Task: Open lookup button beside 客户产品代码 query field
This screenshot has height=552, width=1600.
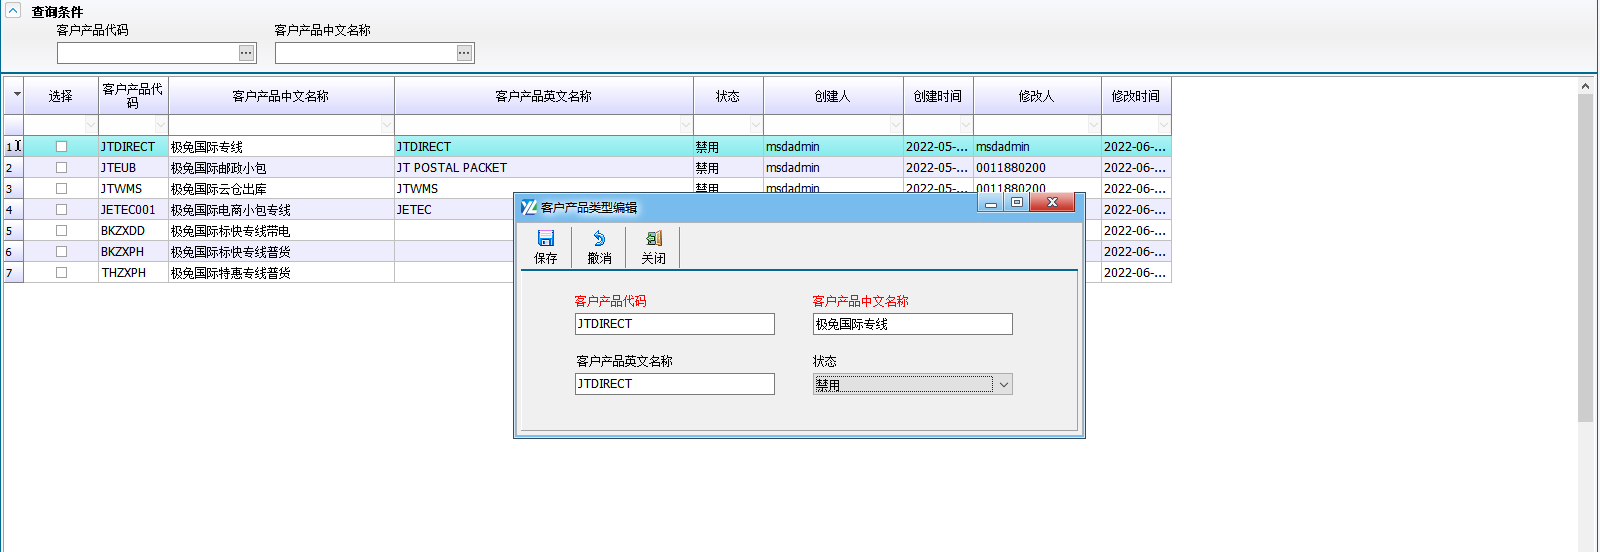Action: tap(246, 53)
